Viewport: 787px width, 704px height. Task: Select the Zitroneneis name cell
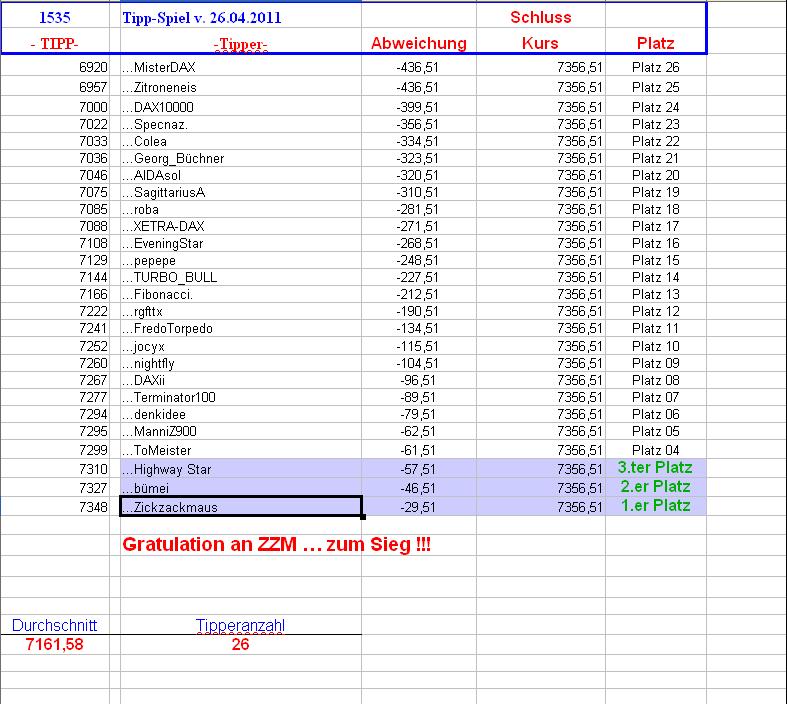click(240, 87)
